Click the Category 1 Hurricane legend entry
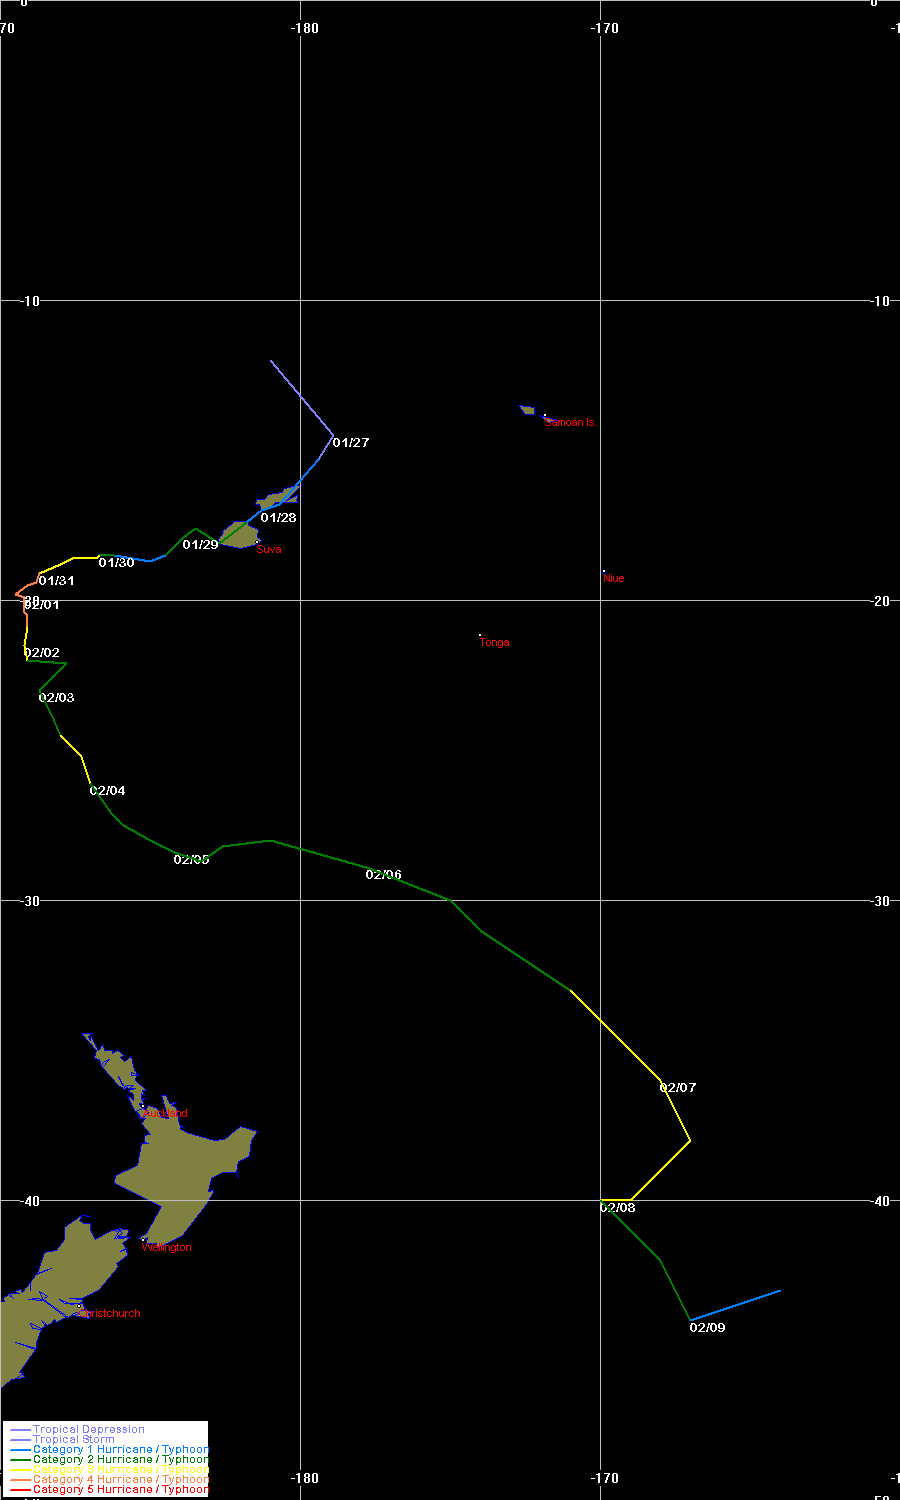Viewport: 900px width, 1500px height. pyautogui.click(x=120, y=1450)
